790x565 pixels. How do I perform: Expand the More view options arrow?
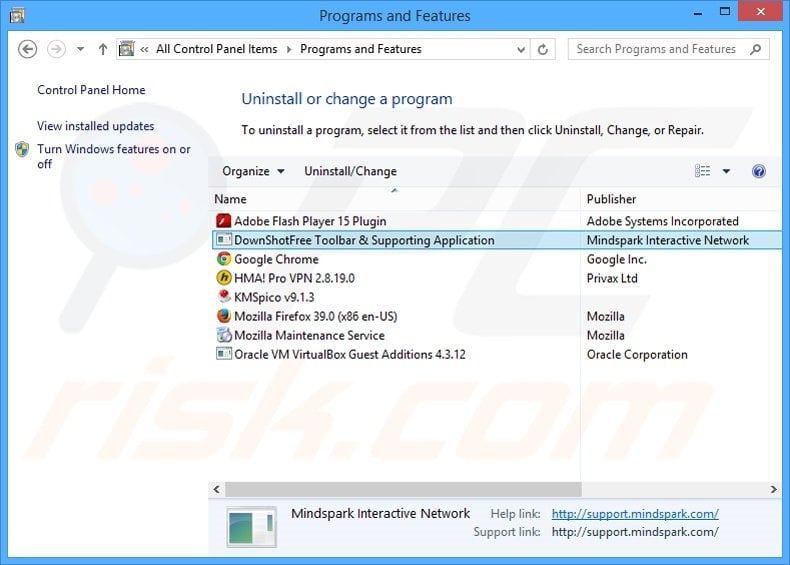[x=726, y=171]
